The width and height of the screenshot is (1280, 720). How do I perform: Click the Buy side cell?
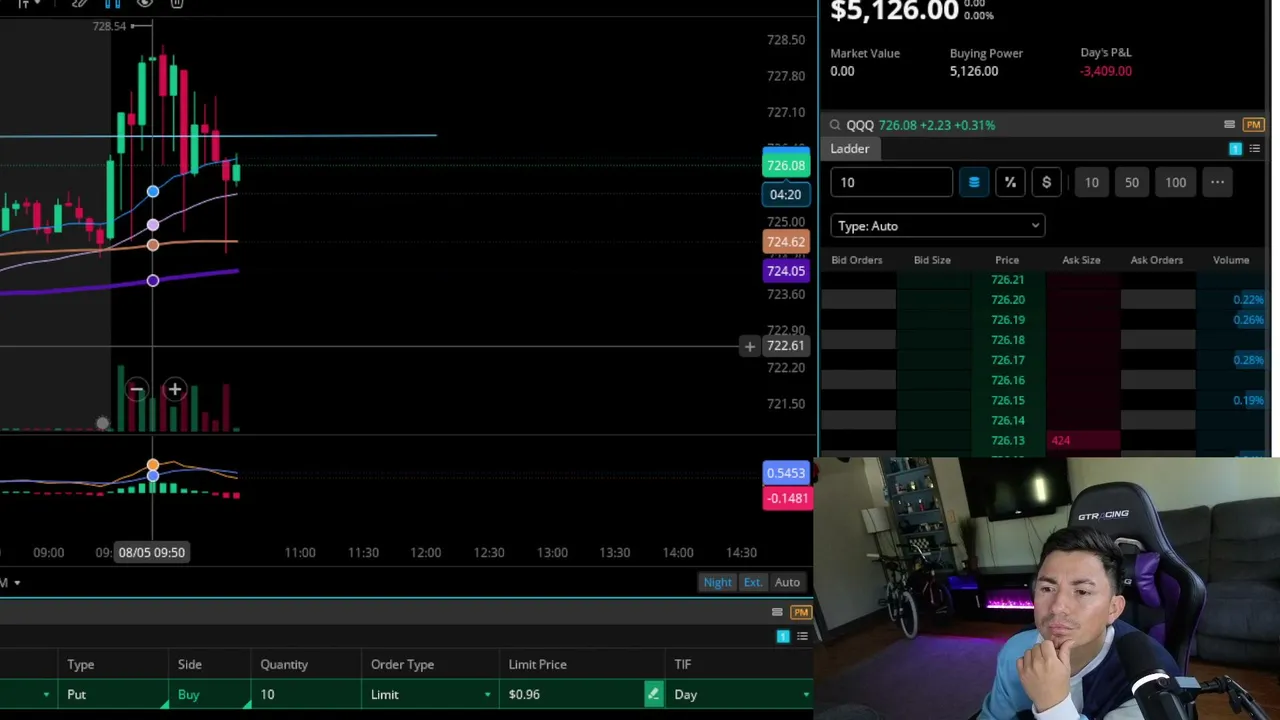[x=210, y=694]
